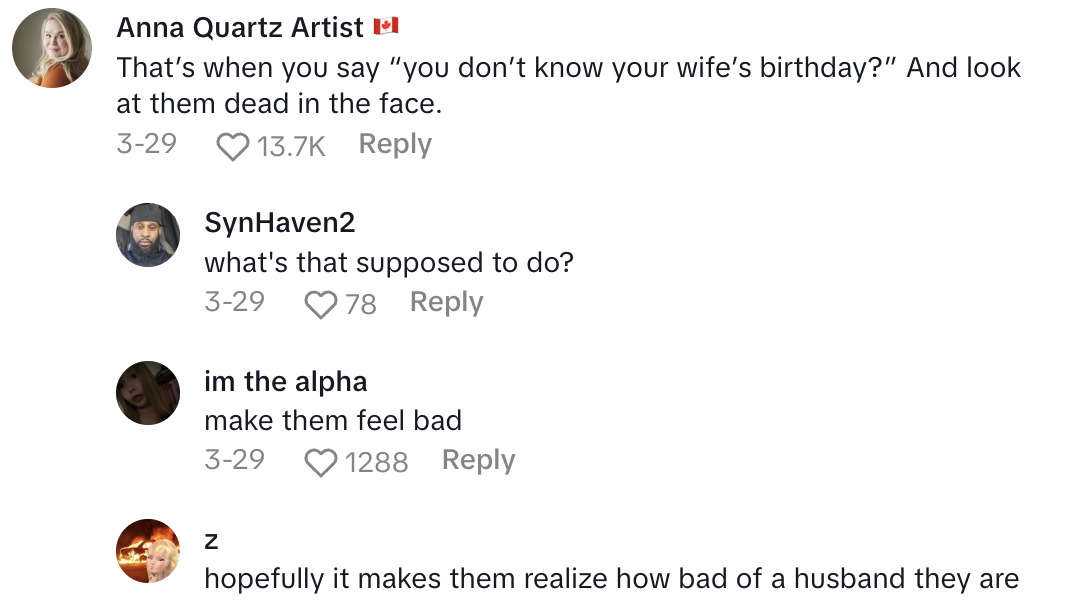Screen dimensions: 1068x602
Task: Go to im the alpha's username
Action: [285, 381]
